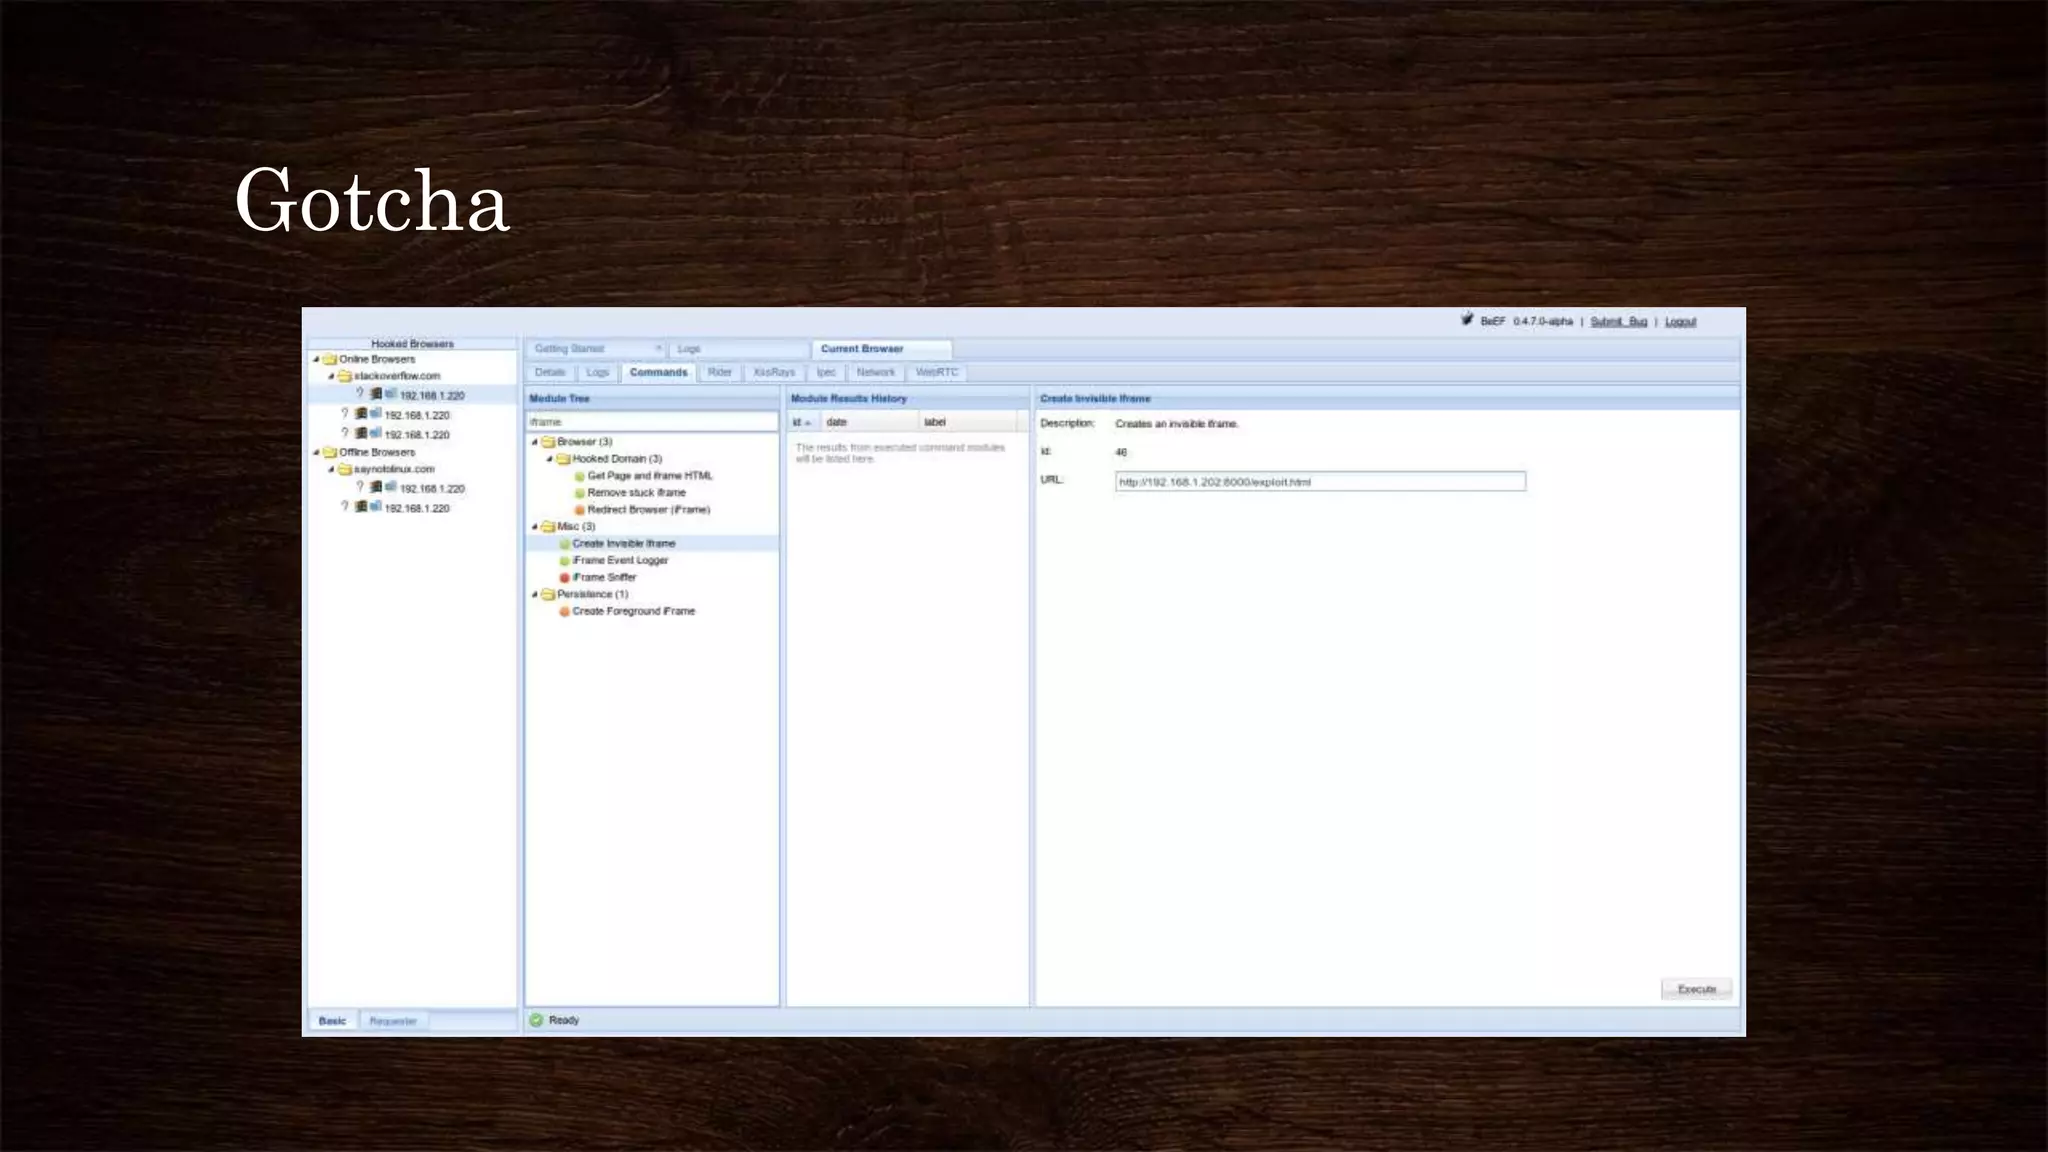Click the URL input field
This screenshot has width=2048, height=1152.
(x=1319, y=482)
